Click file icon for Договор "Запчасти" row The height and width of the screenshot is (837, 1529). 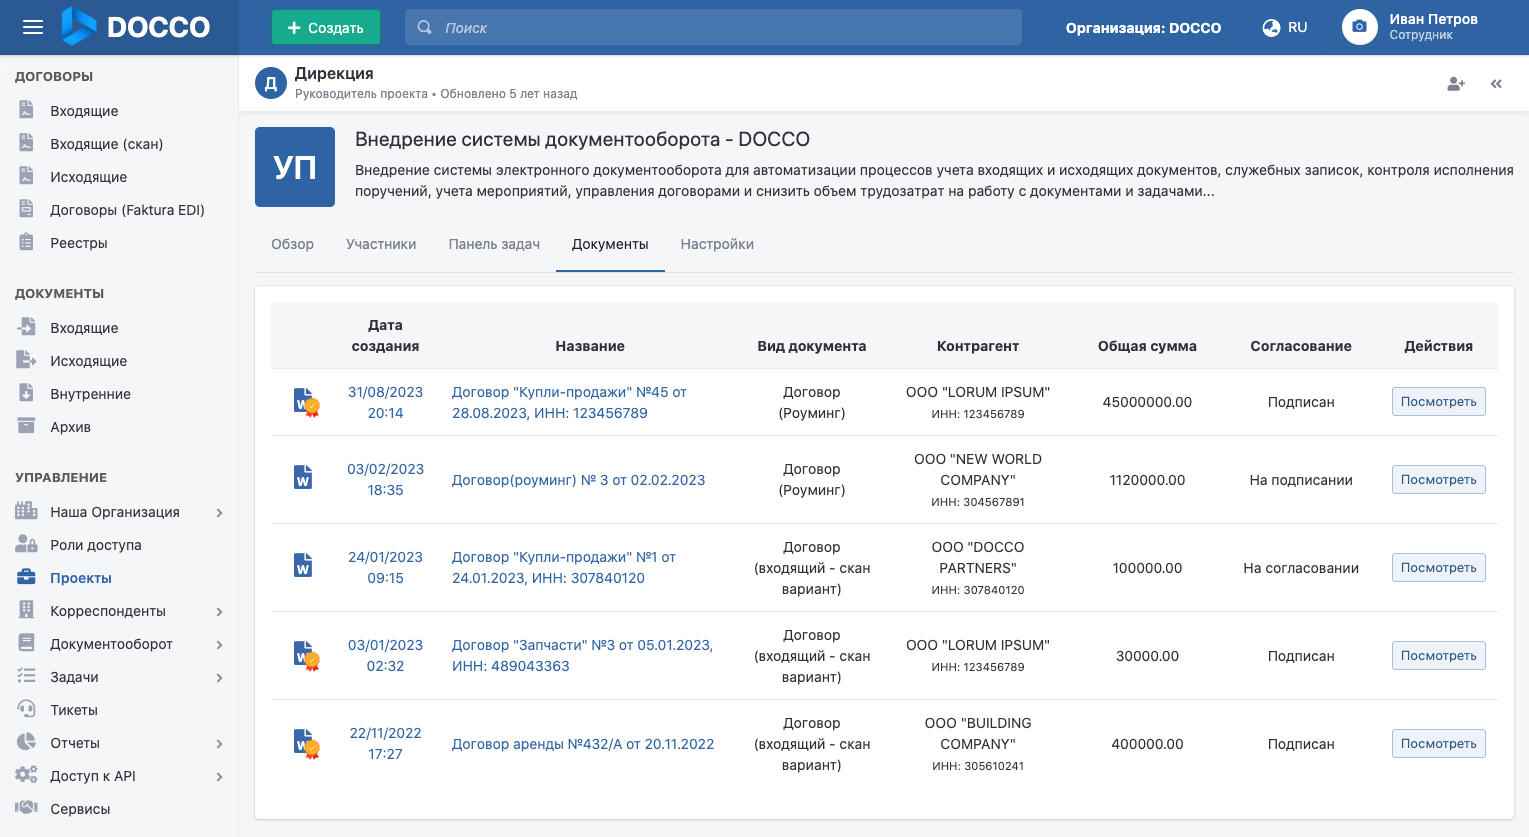[x=305, y=656]
